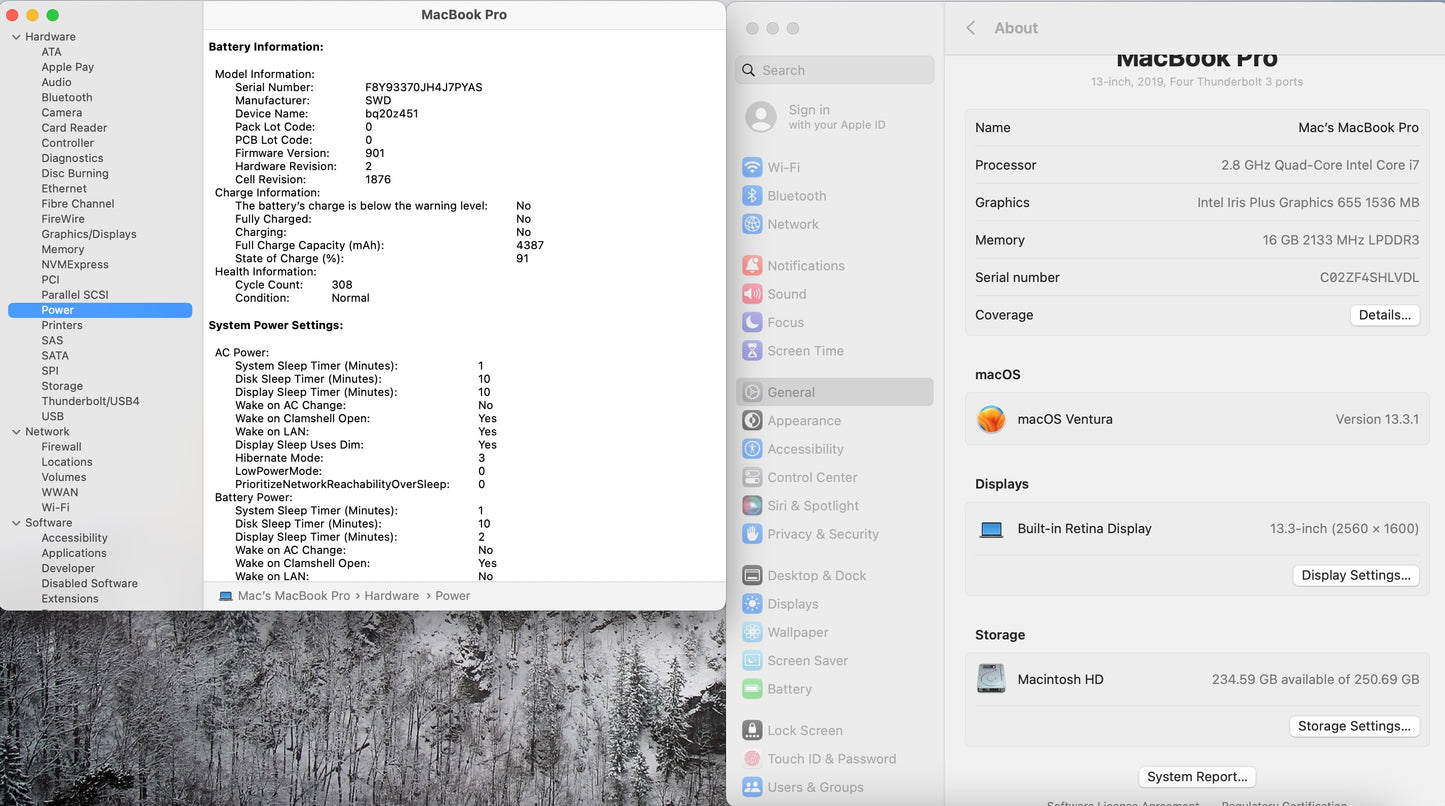Click the Storage Settings button
Image resolution: width=1445 pixels, height=806 pixels.
point(1355,726)
